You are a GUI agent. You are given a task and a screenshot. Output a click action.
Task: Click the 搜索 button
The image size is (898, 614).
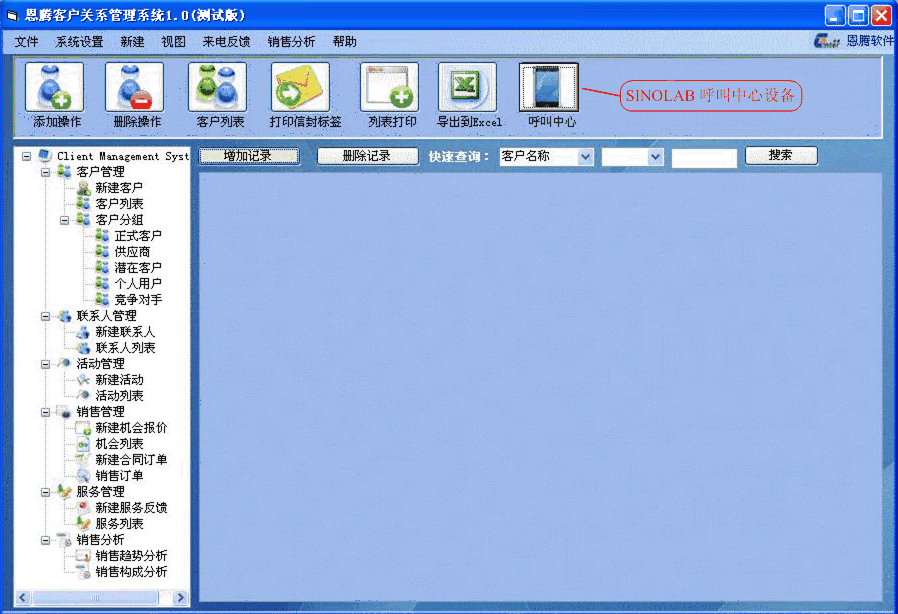click(781, 155)
